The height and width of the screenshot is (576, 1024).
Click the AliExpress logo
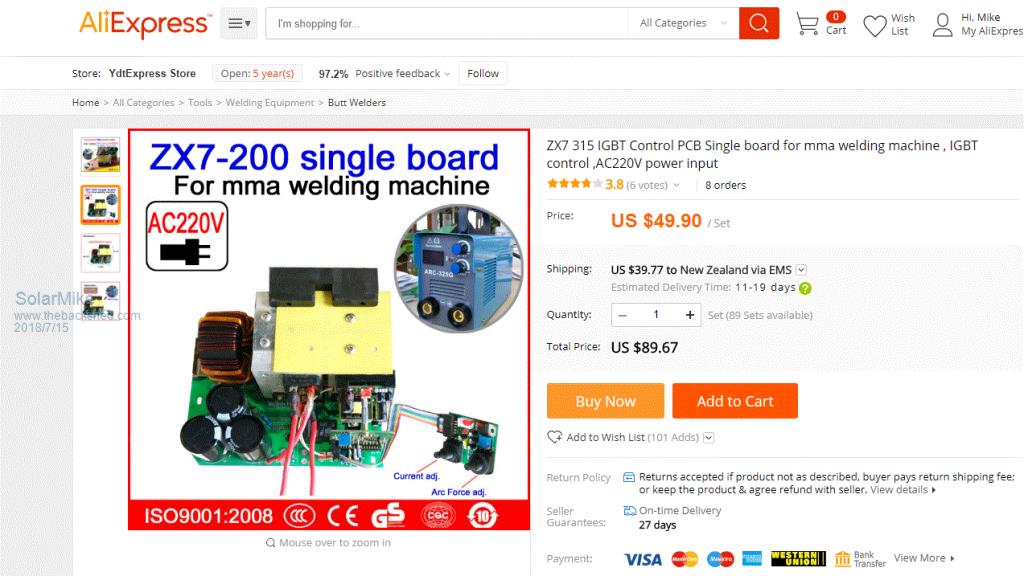(x=145, y=24)
